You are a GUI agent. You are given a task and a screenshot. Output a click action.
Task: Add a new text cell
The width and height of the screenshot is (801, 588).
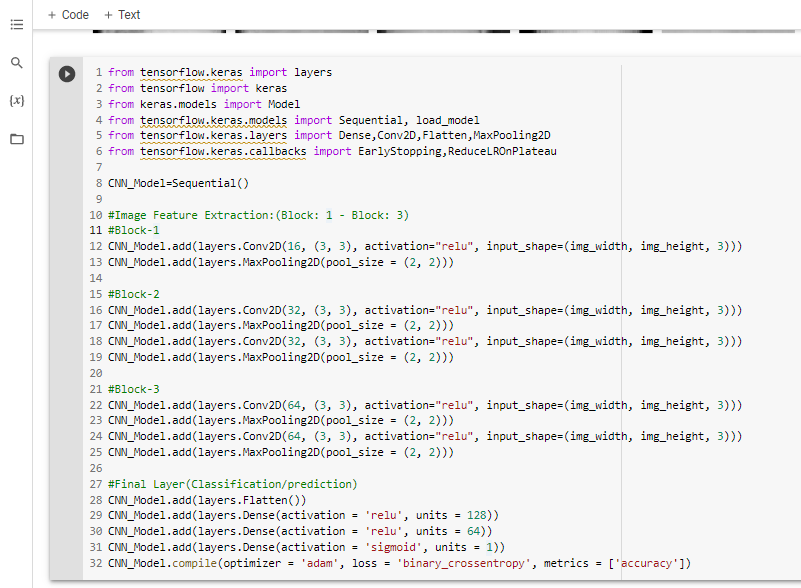pyautogui.click(x=121, y=15)
